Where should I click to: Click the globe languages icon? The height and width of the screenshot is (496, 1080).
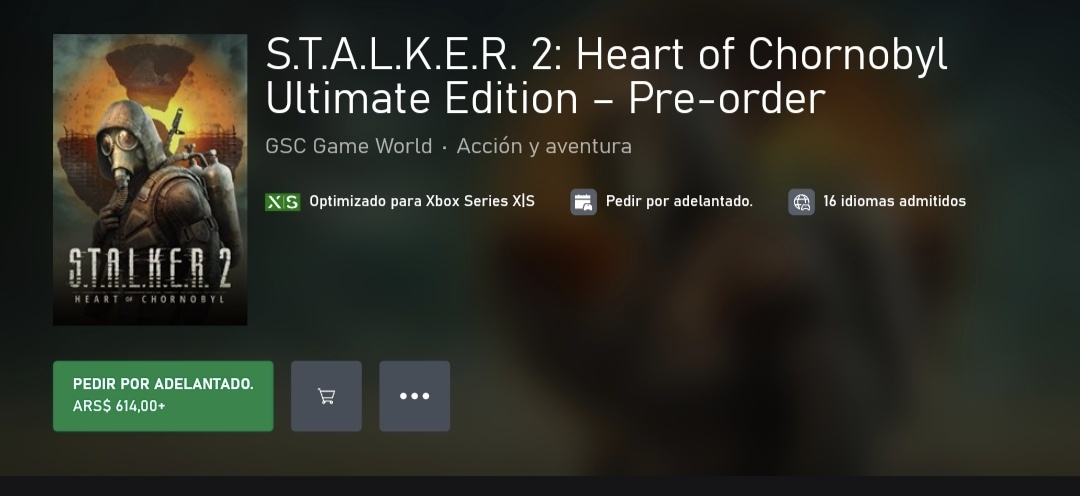(801, 202)
